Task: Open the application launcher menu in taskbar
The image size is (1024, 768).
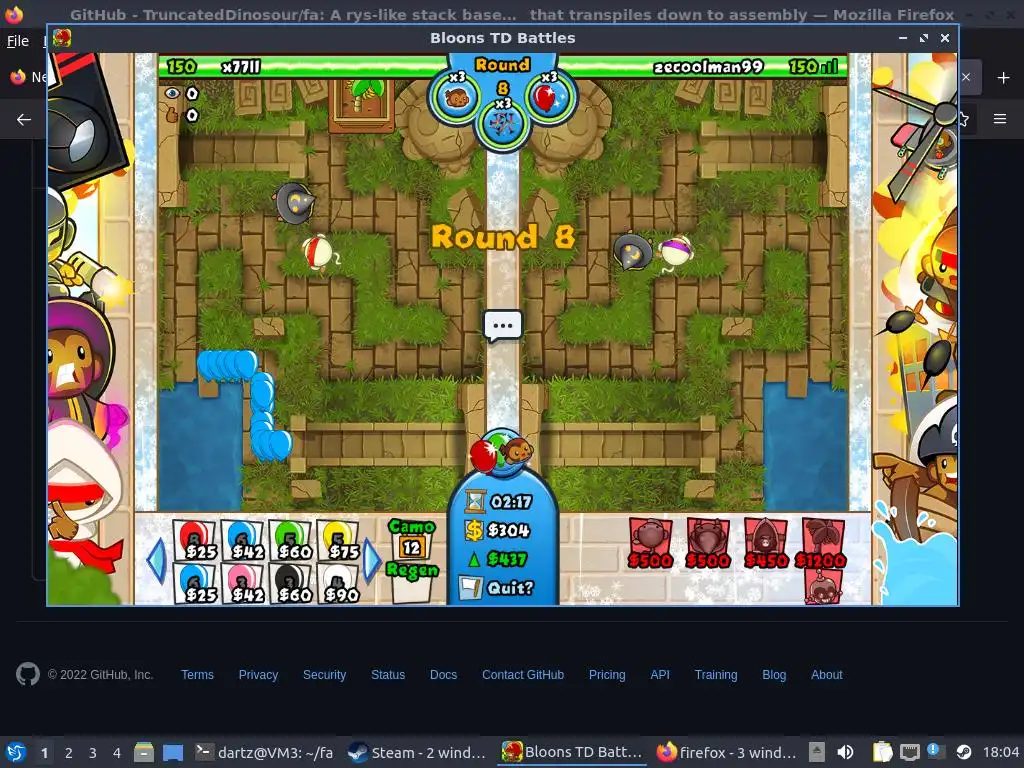Action: [x=16, y=752]
